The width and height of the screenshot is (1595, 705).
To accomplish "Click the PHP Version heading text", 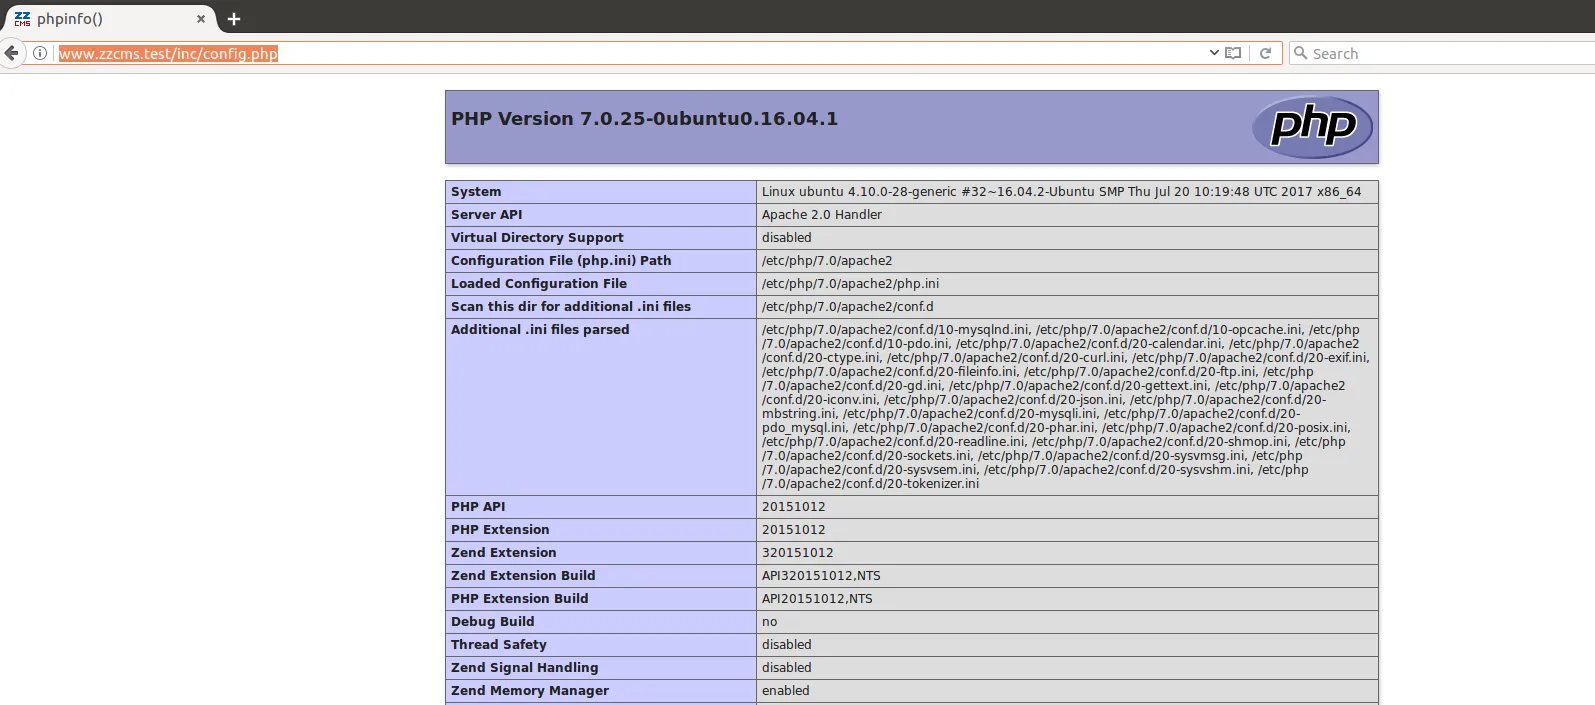I will point(644,119).
